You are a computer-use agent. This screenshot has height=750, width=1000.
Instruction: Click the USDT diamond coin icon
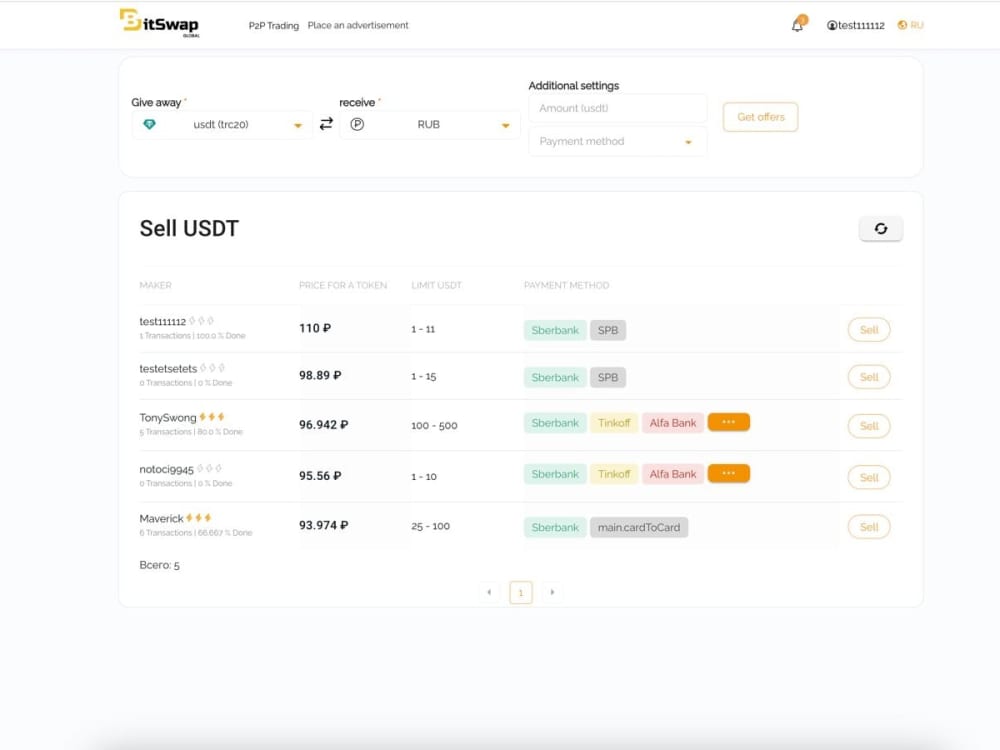tap(149, 124)
